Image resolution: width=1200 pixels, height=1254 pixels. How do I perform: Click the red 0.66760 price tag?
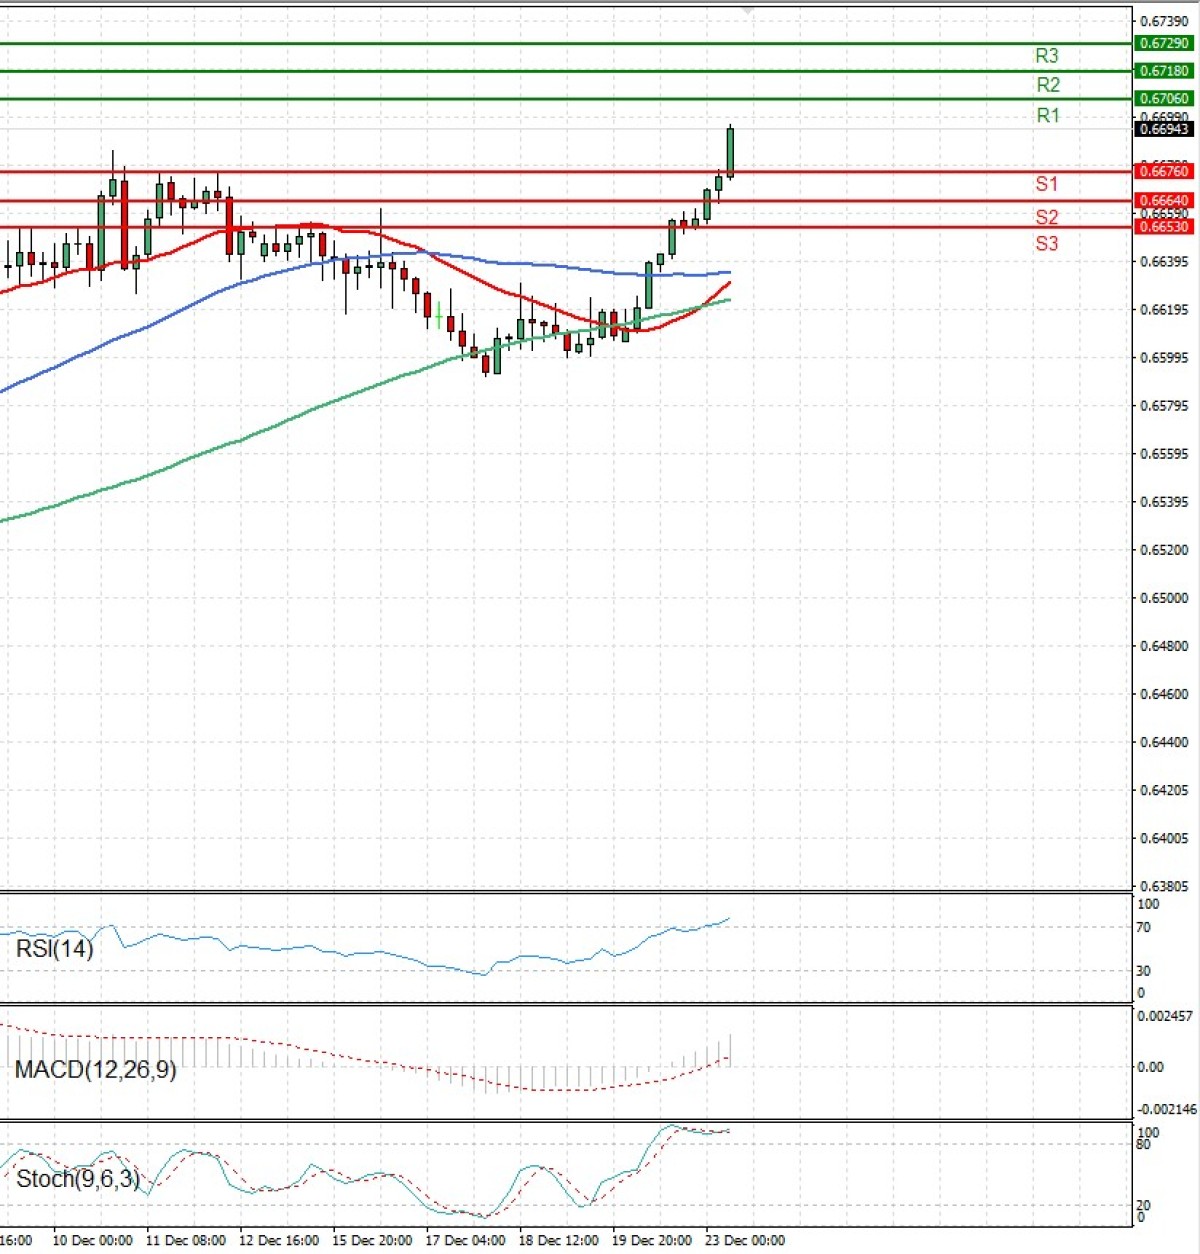coord(1163,172)
